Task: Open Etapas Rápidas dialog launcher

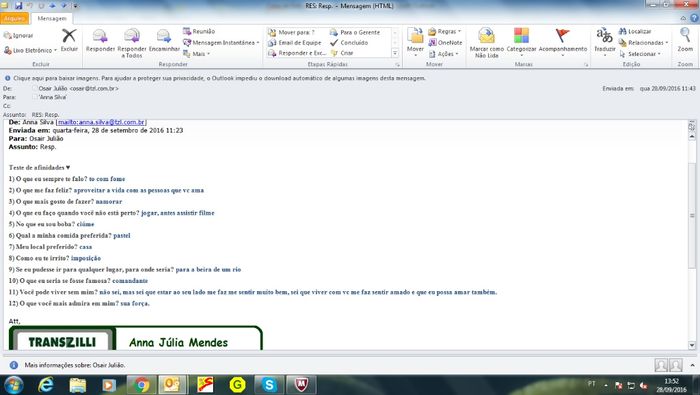Action: click(397, 65)
